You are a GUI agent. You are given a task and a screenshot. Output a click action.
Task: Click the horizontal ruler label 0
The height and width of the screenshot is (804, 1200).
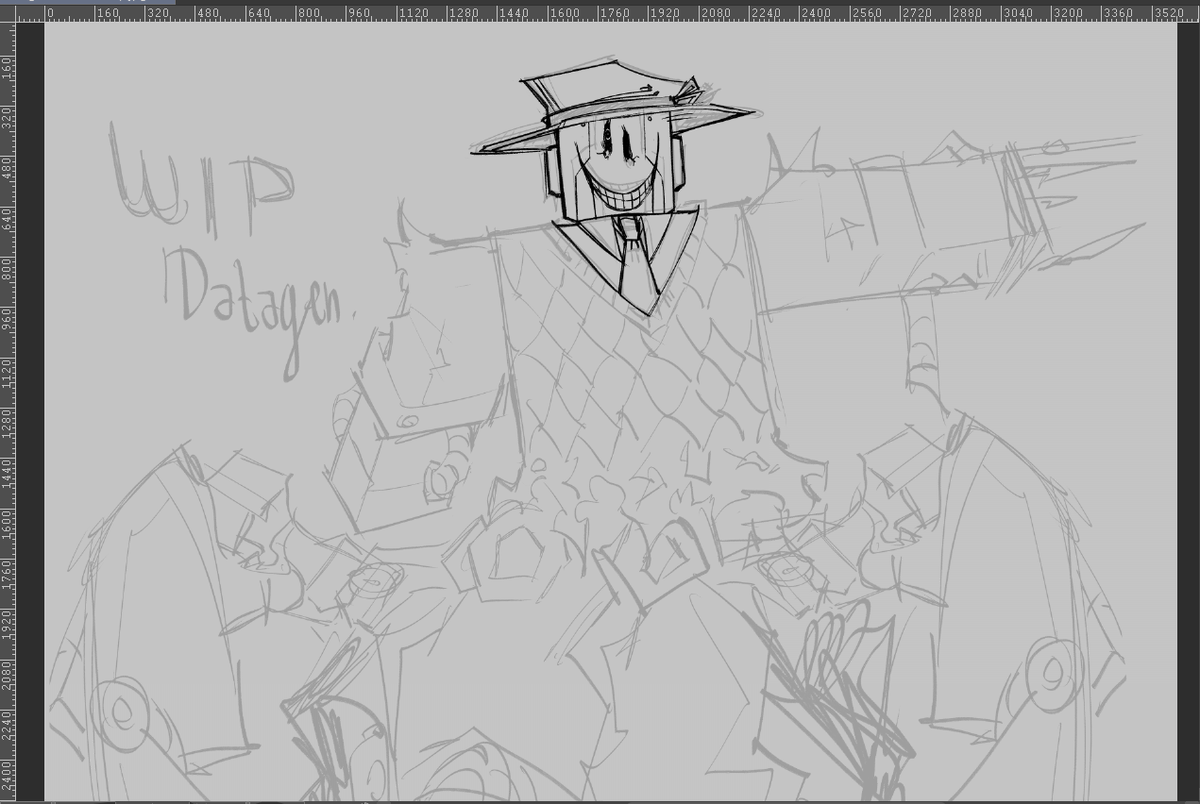pos(49,14)
